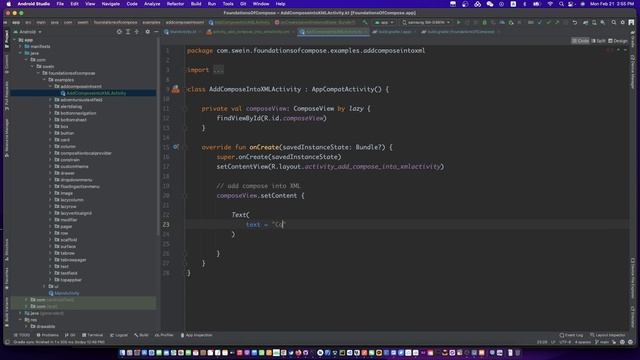Place the cursor on the setContentView line
The height and width of the screenshot is (360, 640).
point(330,167)
